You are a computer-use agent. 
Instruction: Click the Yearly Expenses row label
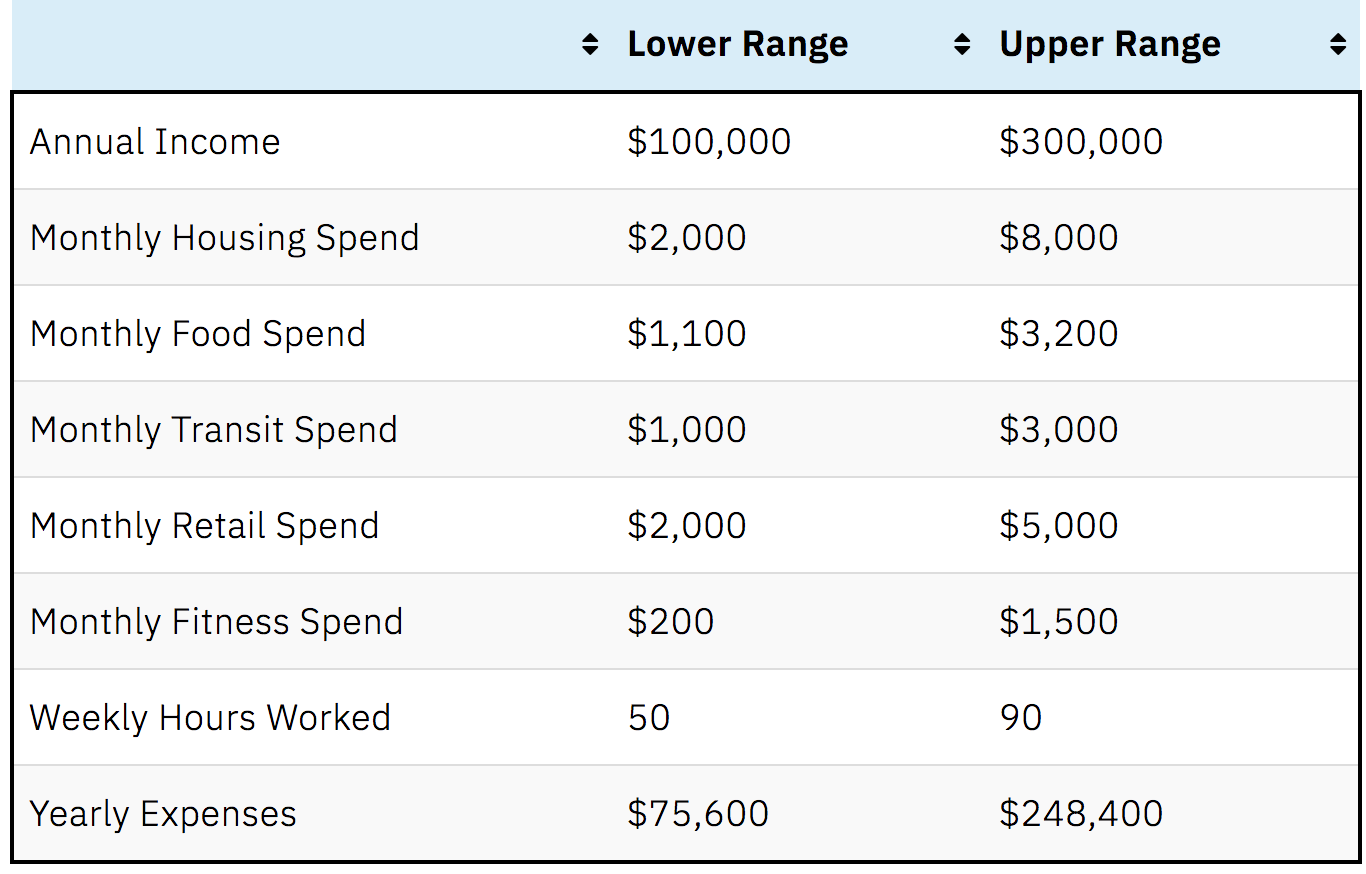tap(163, 814)
